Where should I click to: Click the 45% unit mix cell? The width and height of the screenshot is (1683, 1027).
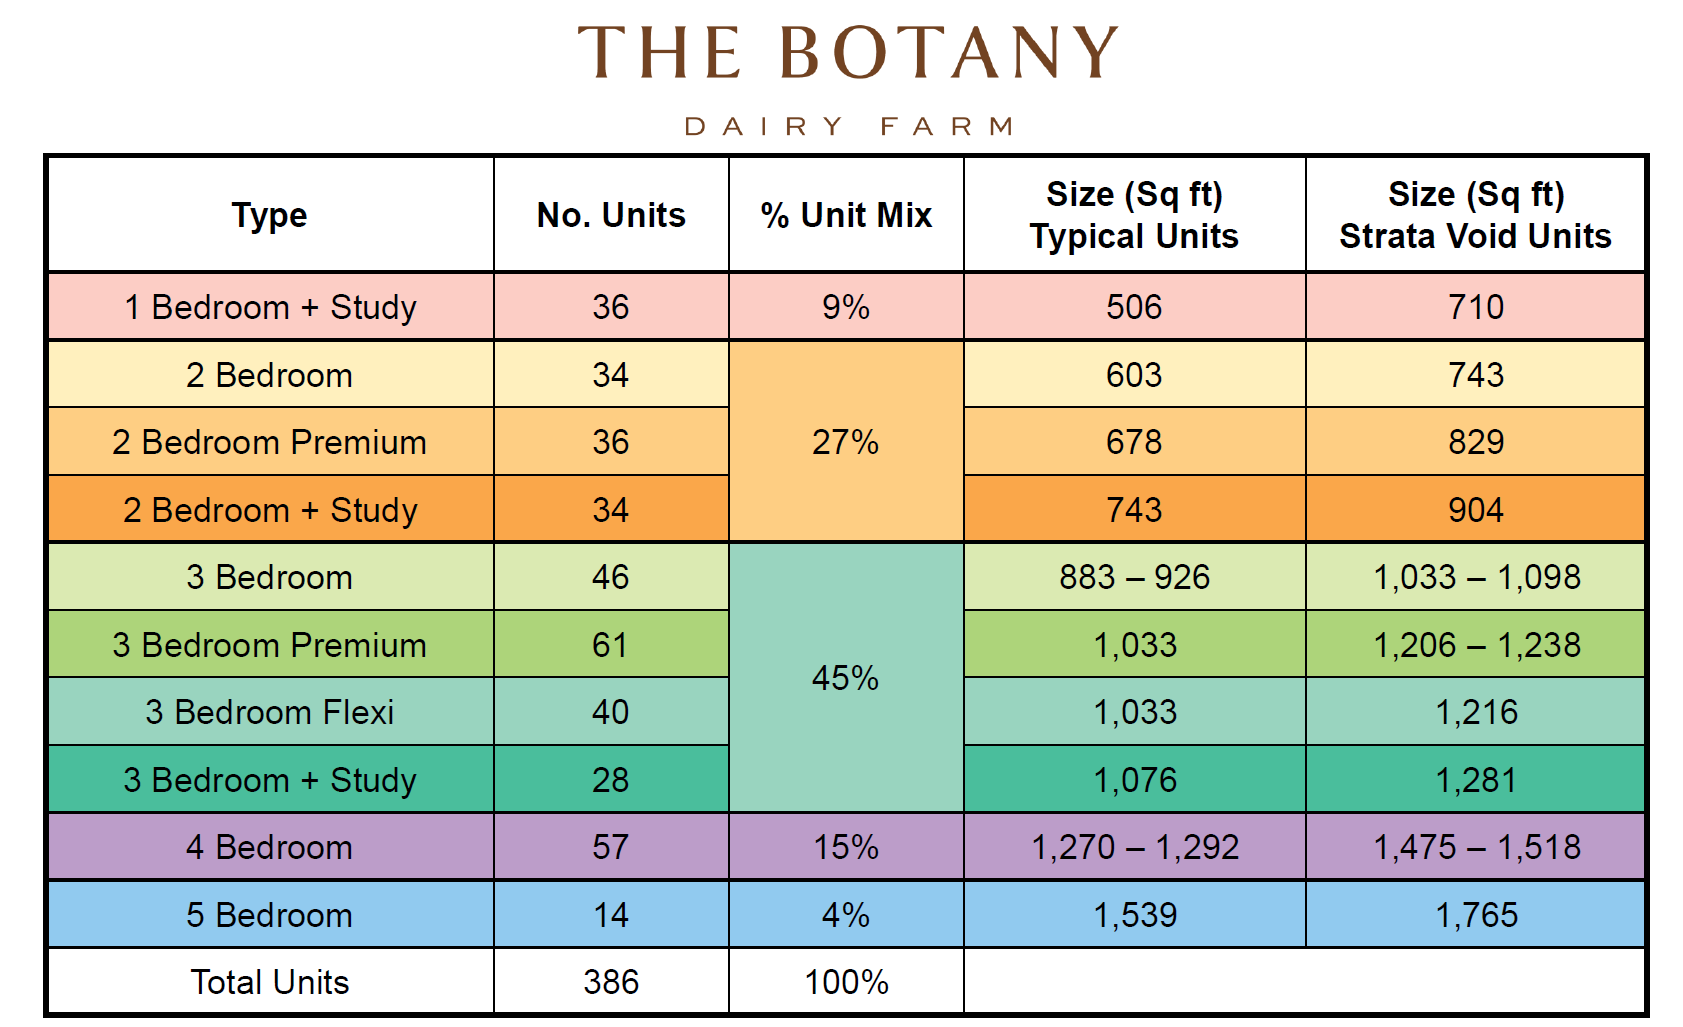point(846,678)
